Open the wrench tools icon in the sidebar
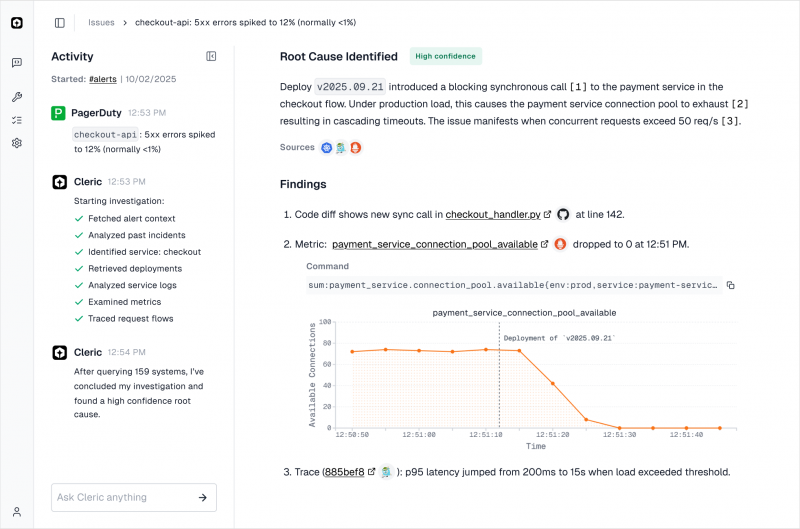The height and width of the screenshot is (529, 800). click(x=17, y=97)
